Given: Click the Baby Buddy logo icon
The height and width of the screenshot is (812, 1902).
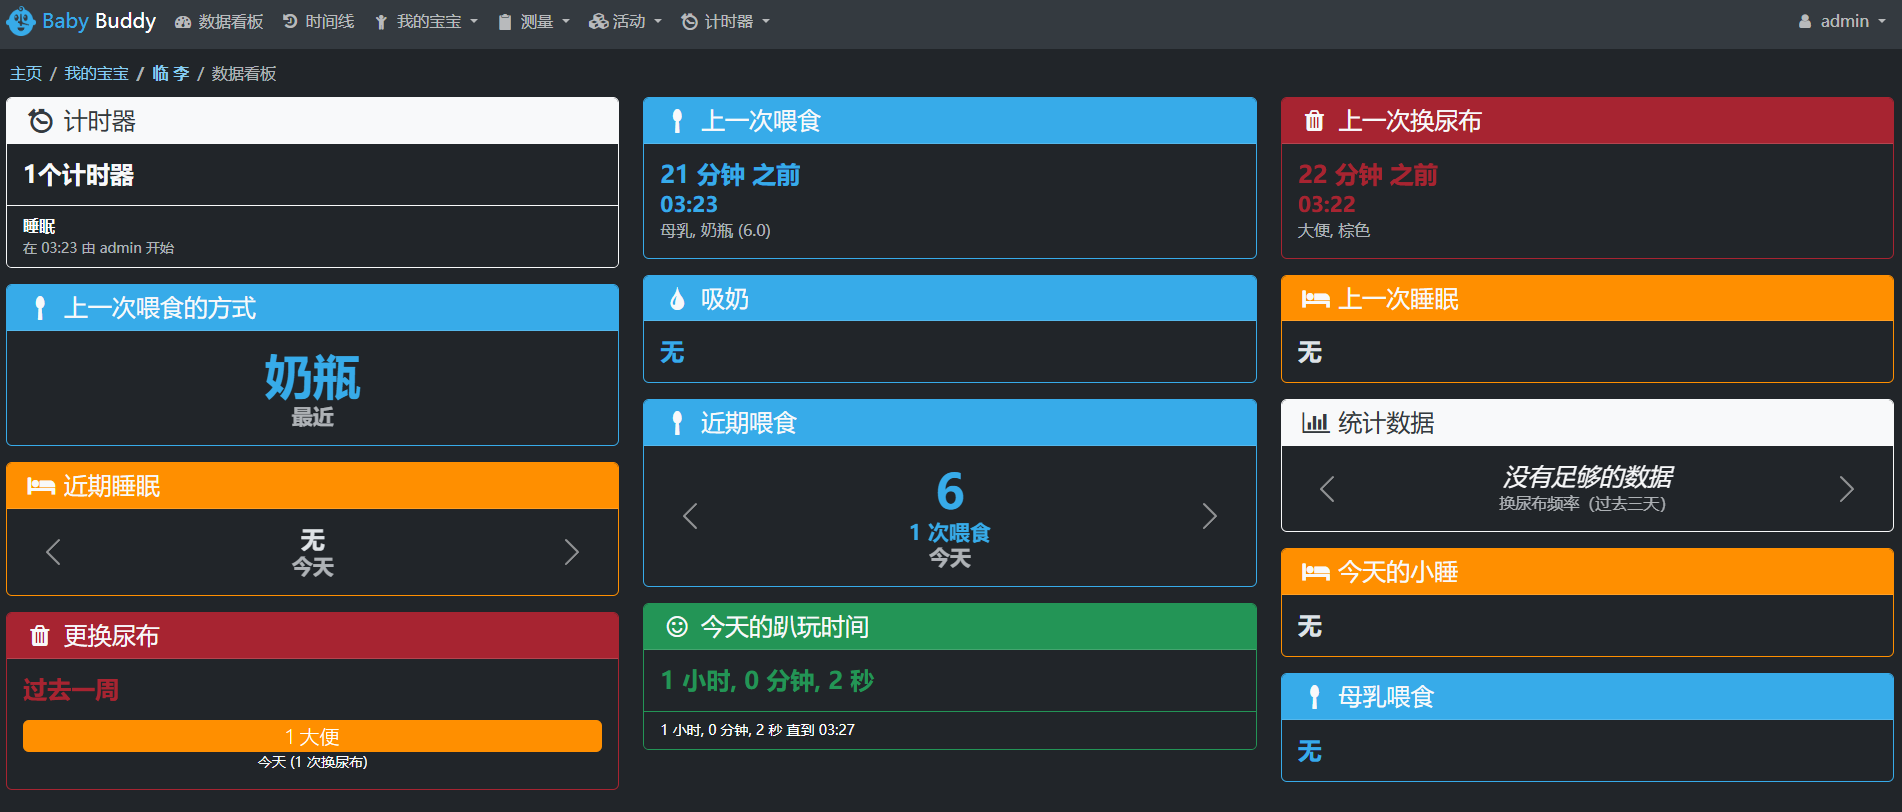Looking at the screenshot, I should tap(20, 22).
